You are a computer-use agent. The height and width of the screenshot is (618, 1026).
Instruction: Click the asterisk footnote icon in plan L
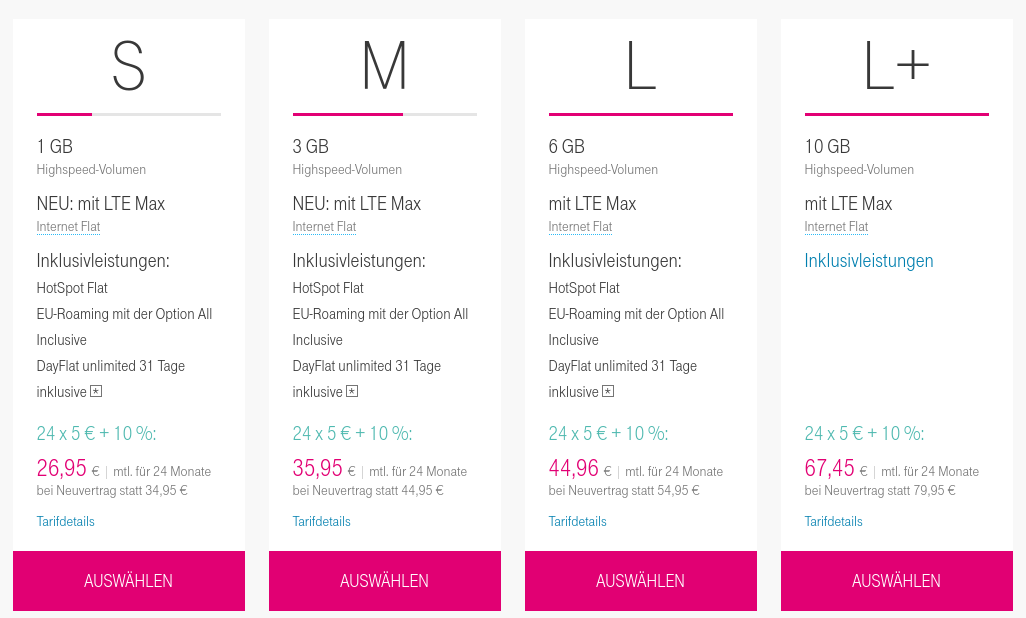tap(608, 392)
